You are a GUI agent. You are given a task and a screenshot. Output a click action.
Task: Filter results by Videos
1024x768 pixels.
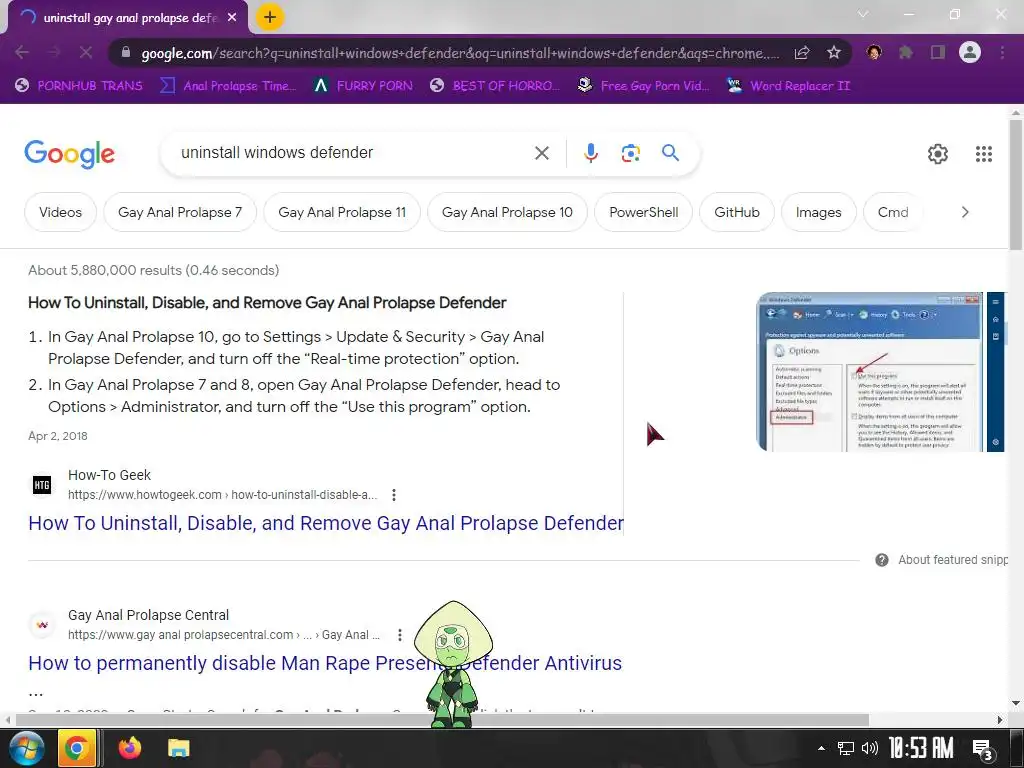tap(60, 212)
